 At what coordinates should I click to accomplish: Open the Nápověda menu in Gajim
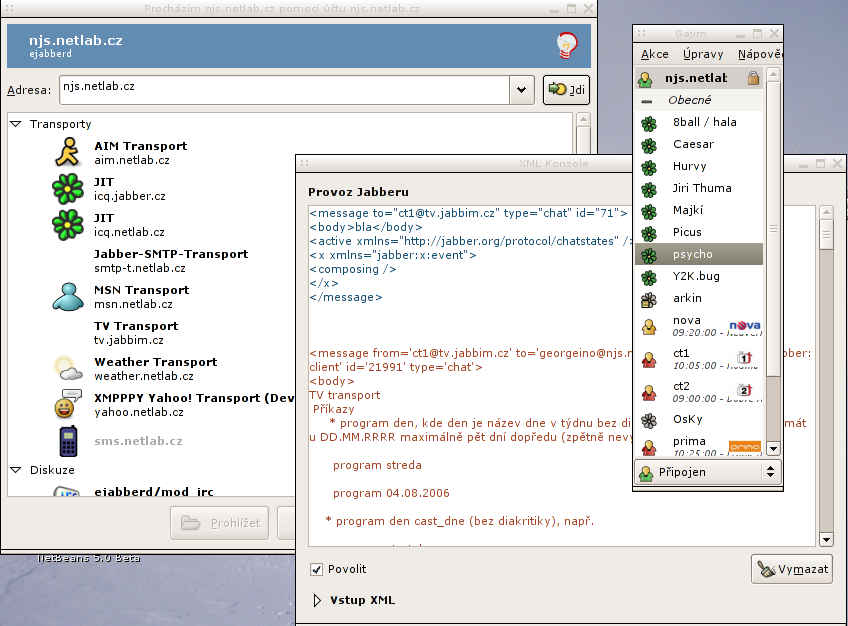tap(760, 54)
